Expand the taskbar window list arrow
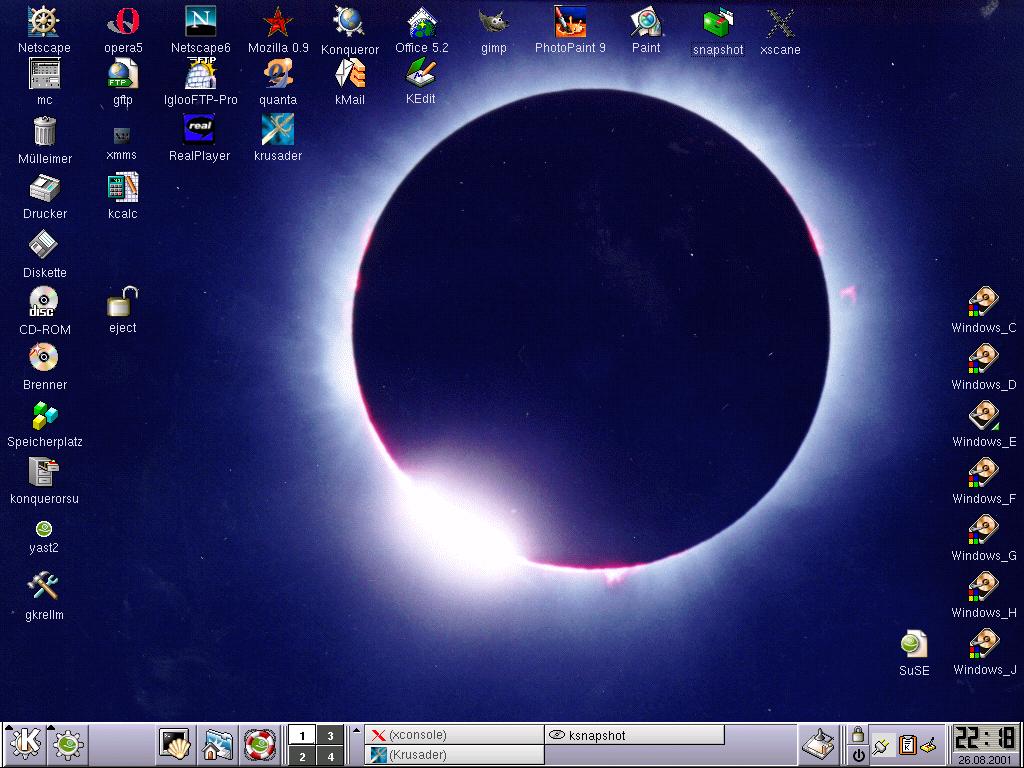This screenshot has width=1024, height=768. click(x=357, y=730)
